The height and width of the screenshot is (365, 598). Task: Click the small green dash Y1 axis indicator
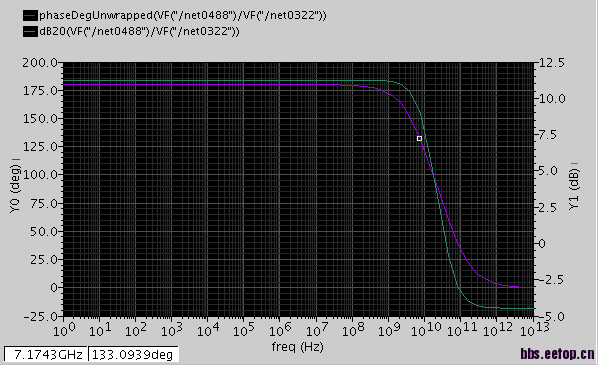575,164
